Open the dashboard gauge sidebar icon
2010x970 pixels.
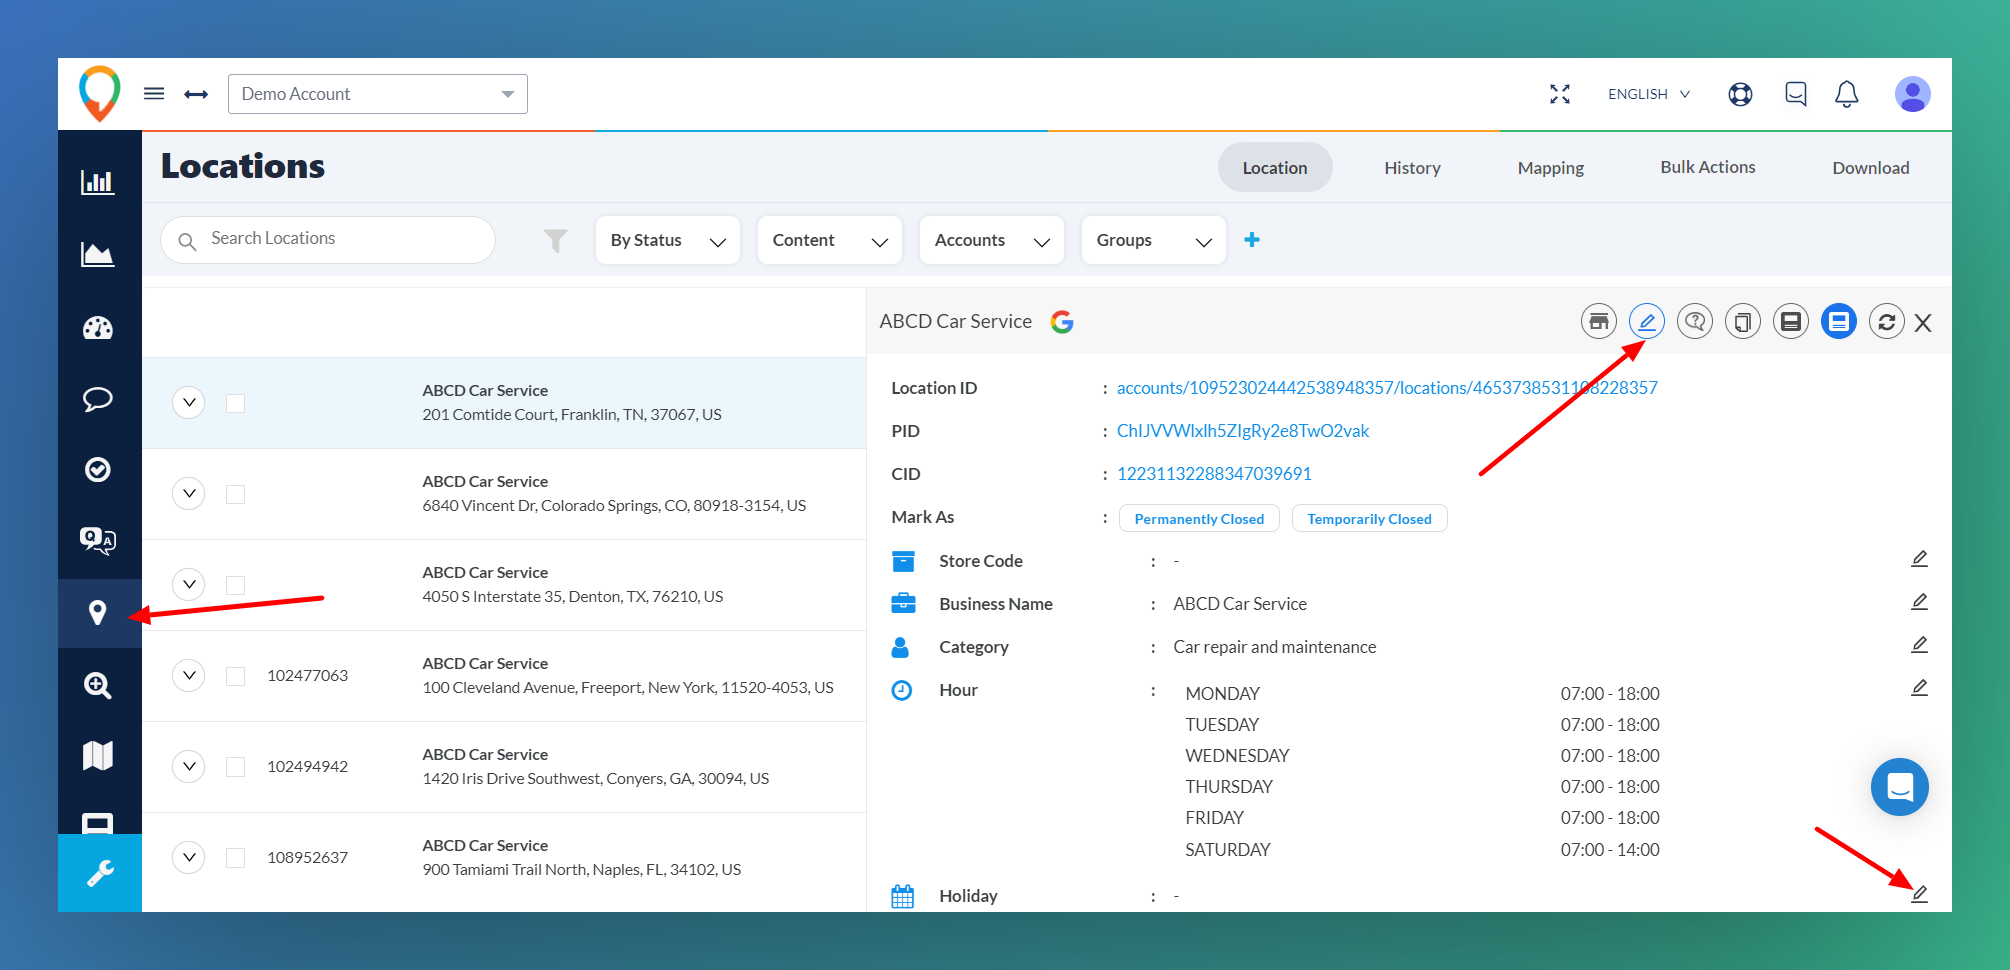98,328
